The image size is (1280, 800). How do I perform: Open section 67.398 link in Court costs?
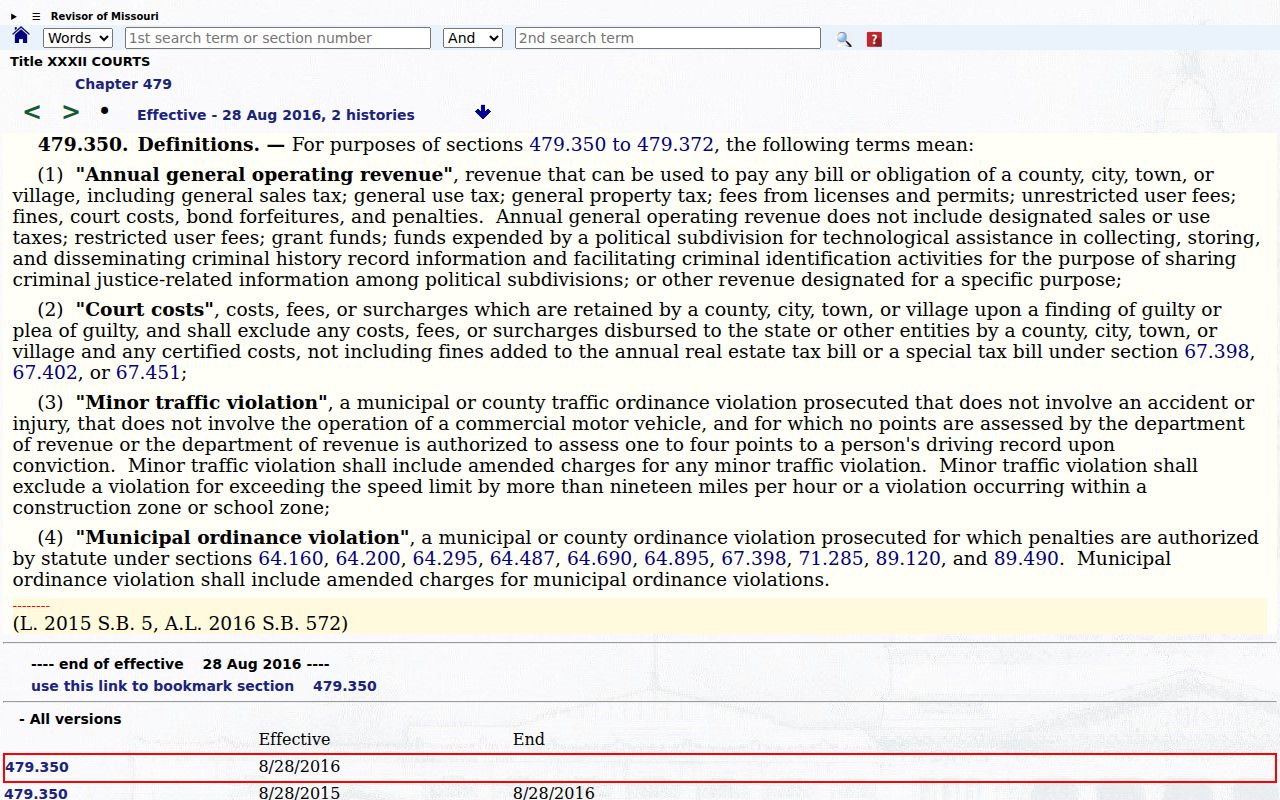(x=1216, y=352)
